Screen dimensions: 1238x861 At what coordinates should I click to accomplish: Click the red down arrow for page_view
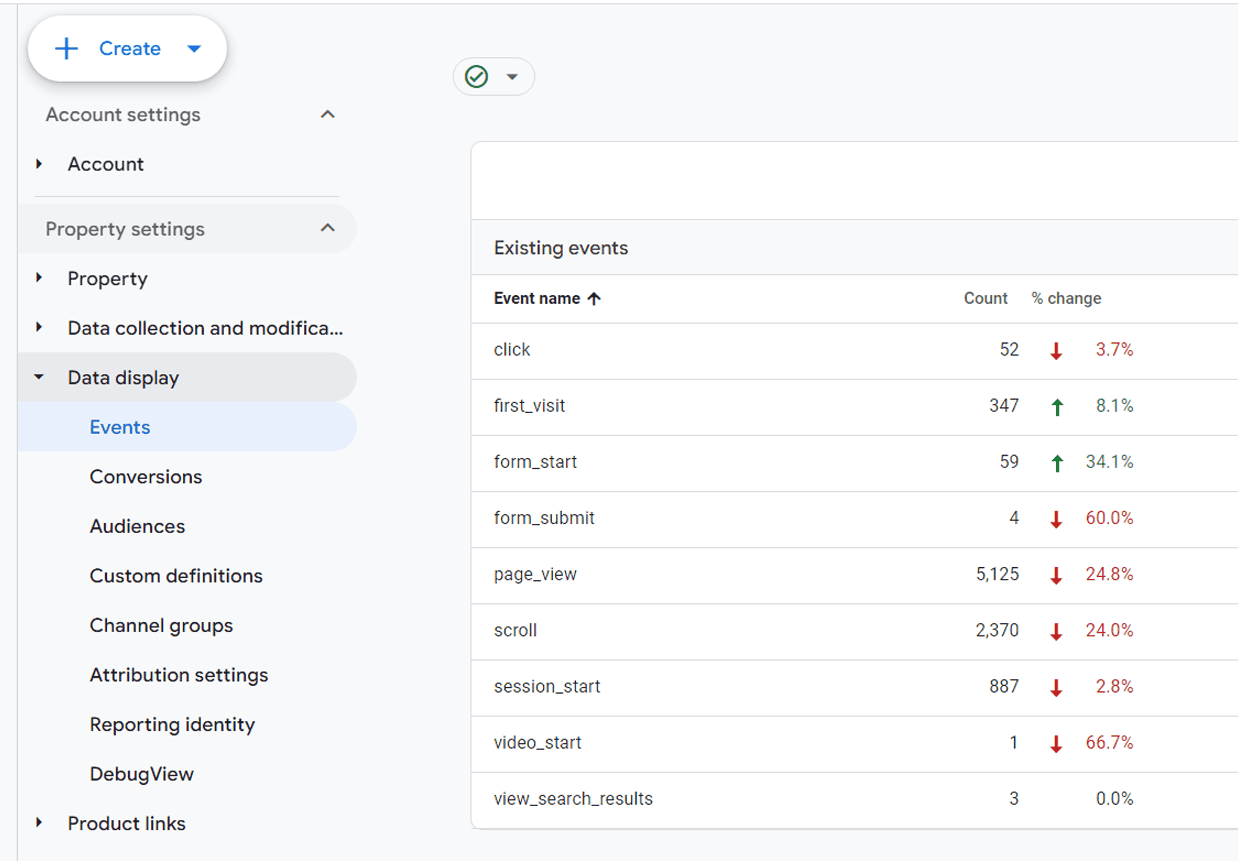(x=1056, y=575)
